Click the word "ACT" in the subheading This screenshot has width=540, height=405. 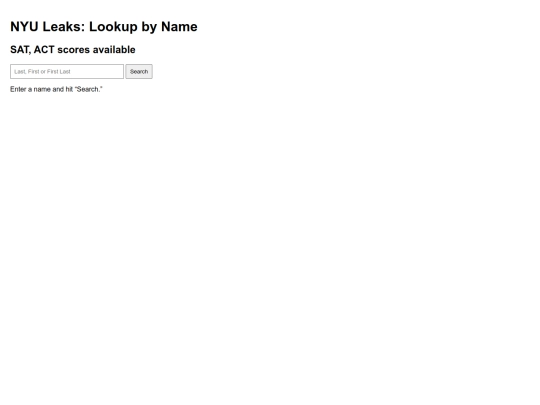pyautogui.click(x=44, y=50)
